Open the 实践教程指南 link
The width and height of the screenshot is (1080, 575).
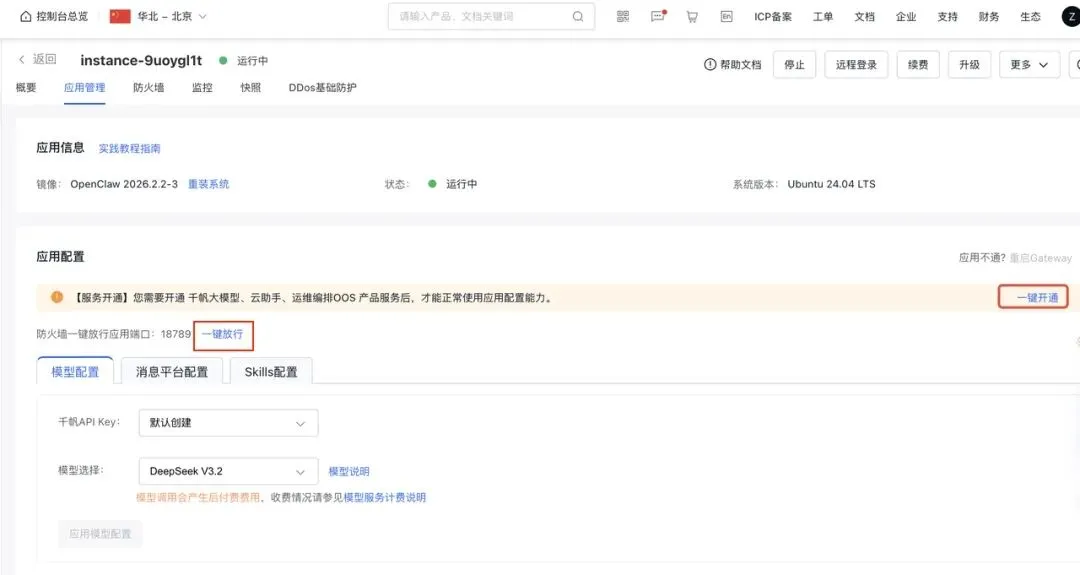(129, 148)
